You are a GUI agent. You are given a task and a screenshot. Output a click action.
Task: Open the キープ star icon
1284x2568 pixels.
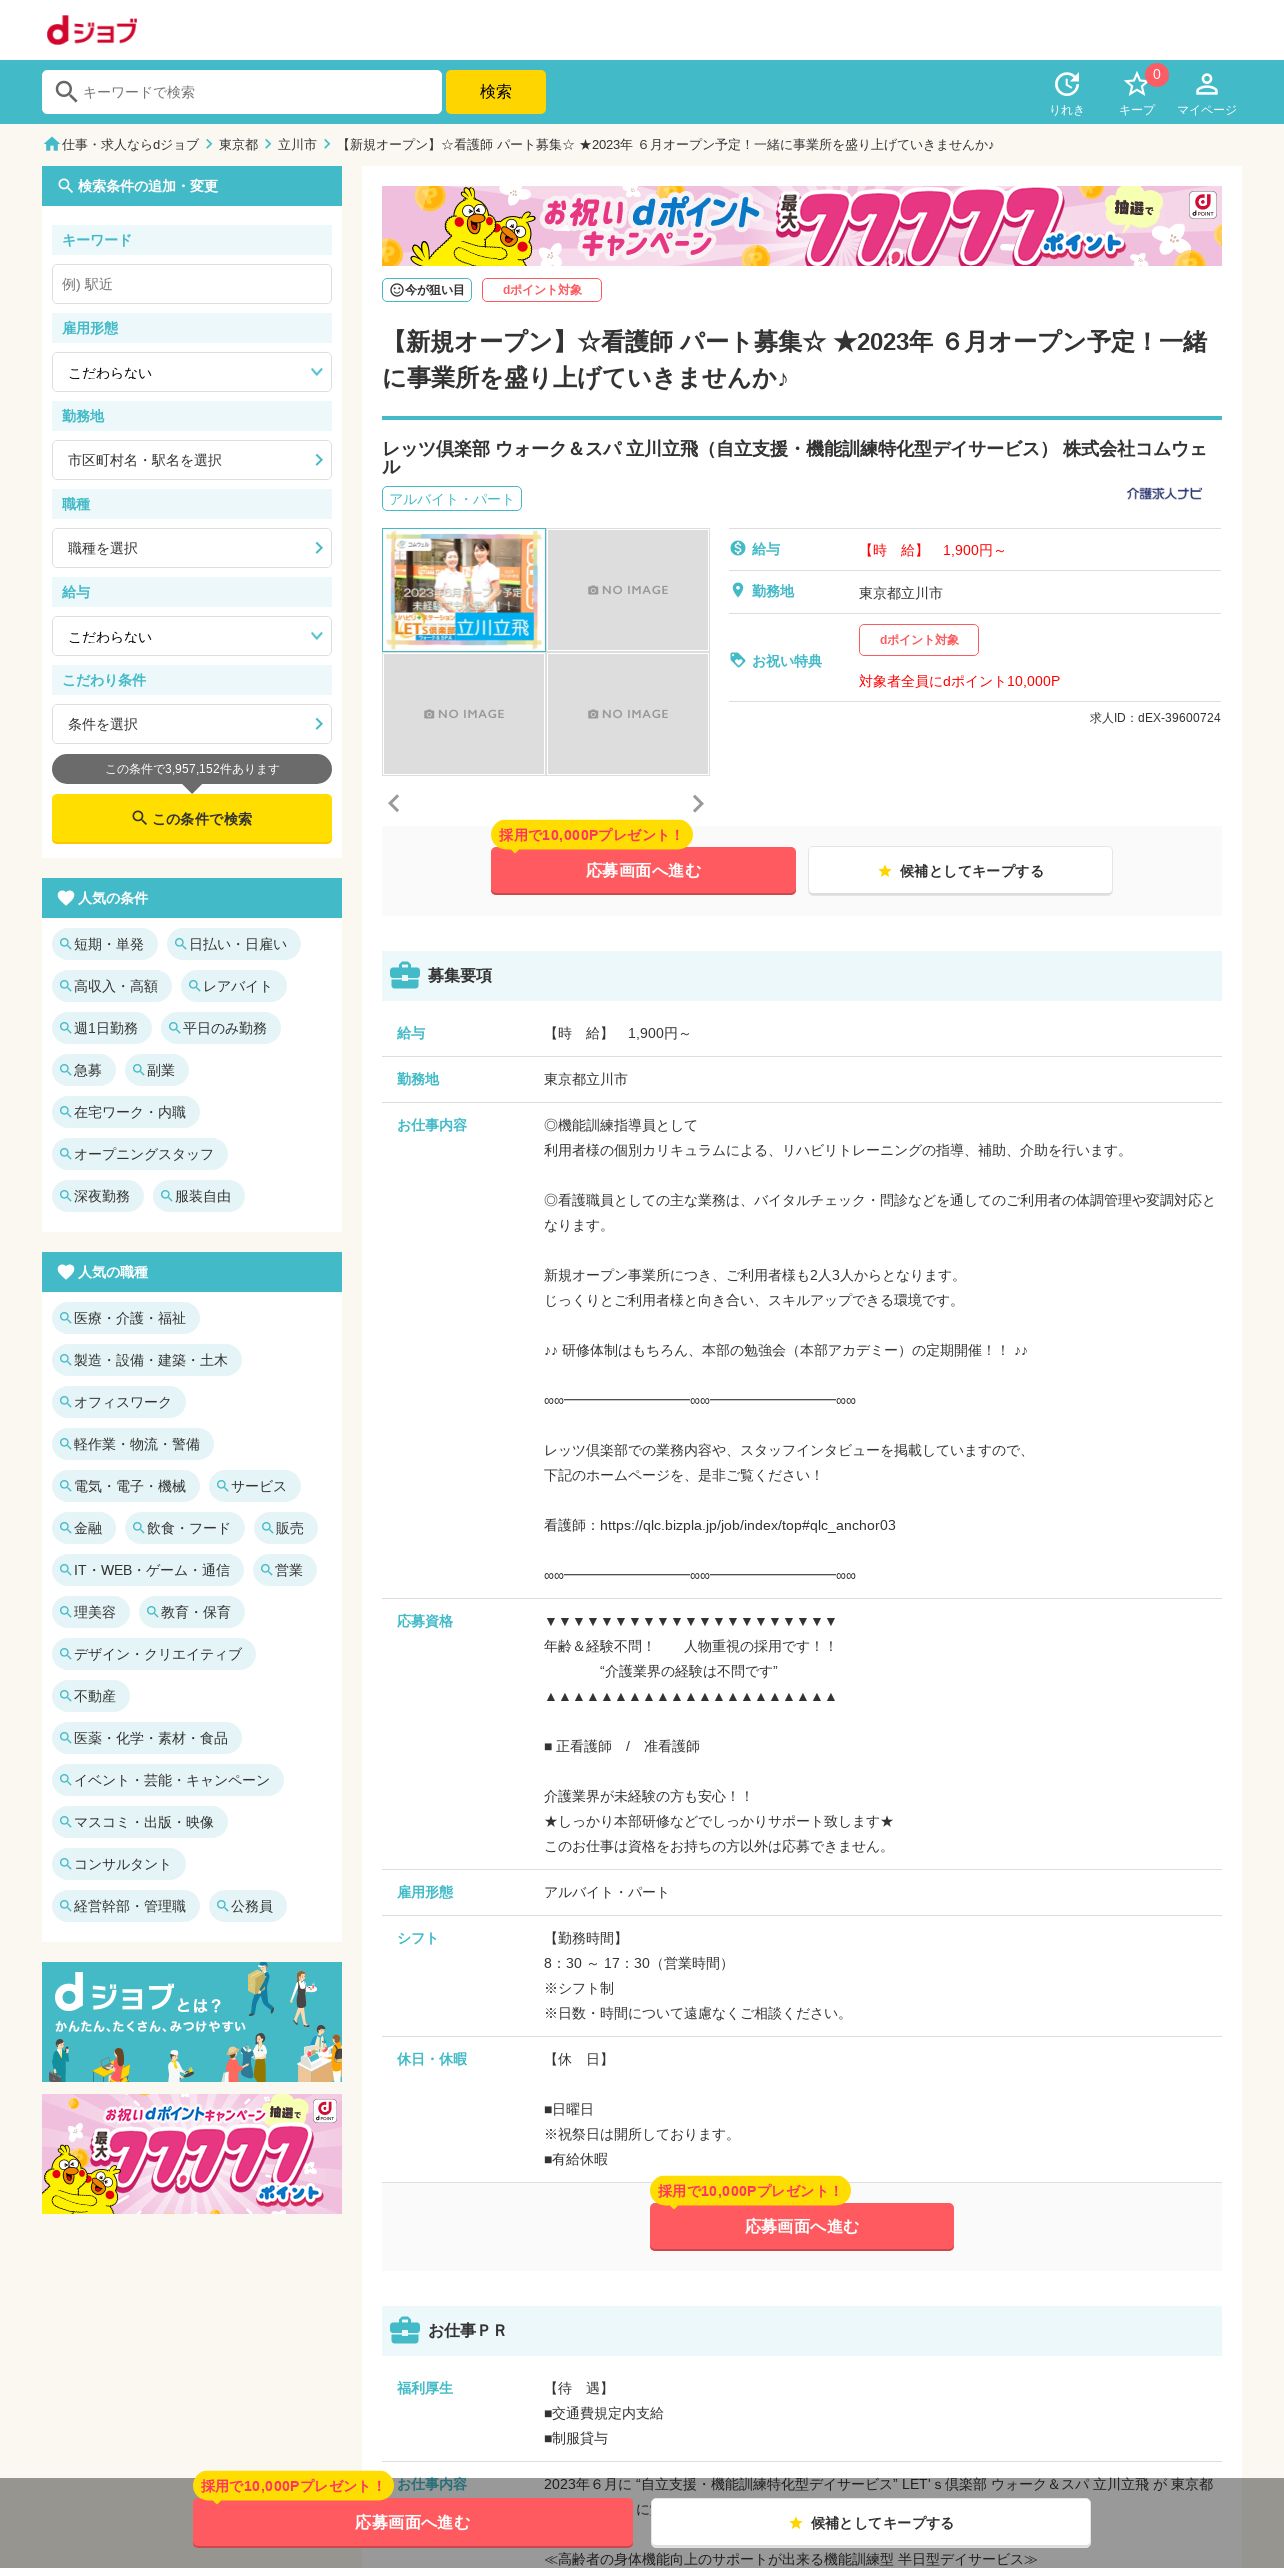tap(1137, 93)
